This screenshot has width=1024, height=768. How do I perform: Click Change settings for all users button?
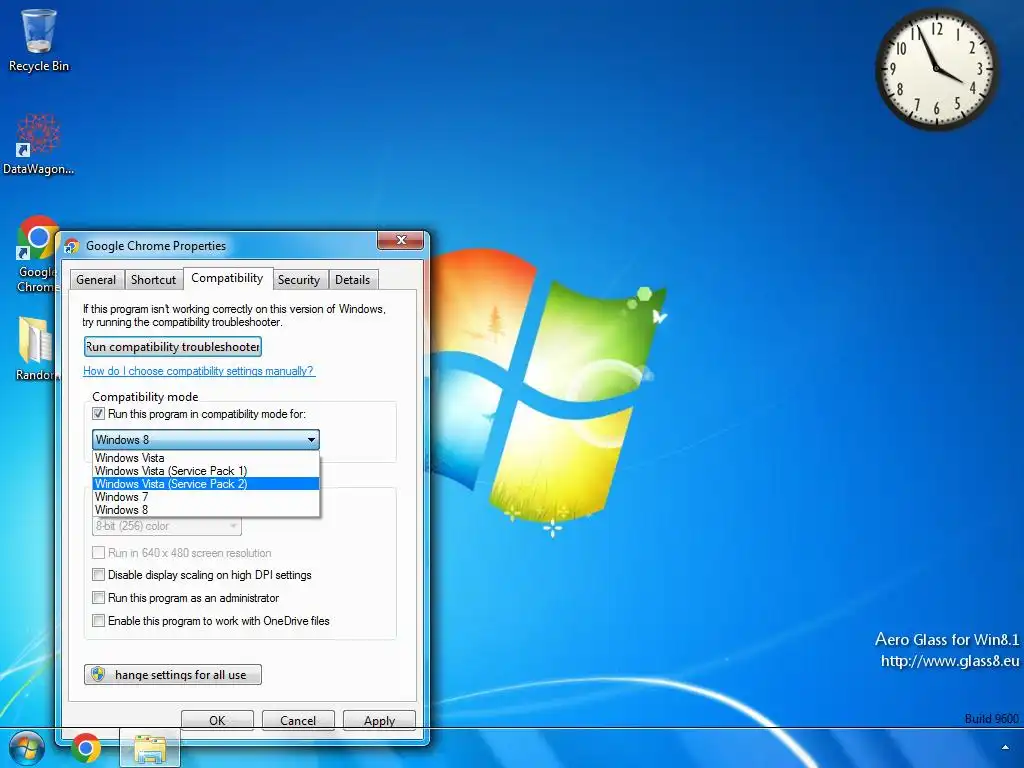pyautogui.click(x=172, y=675)
